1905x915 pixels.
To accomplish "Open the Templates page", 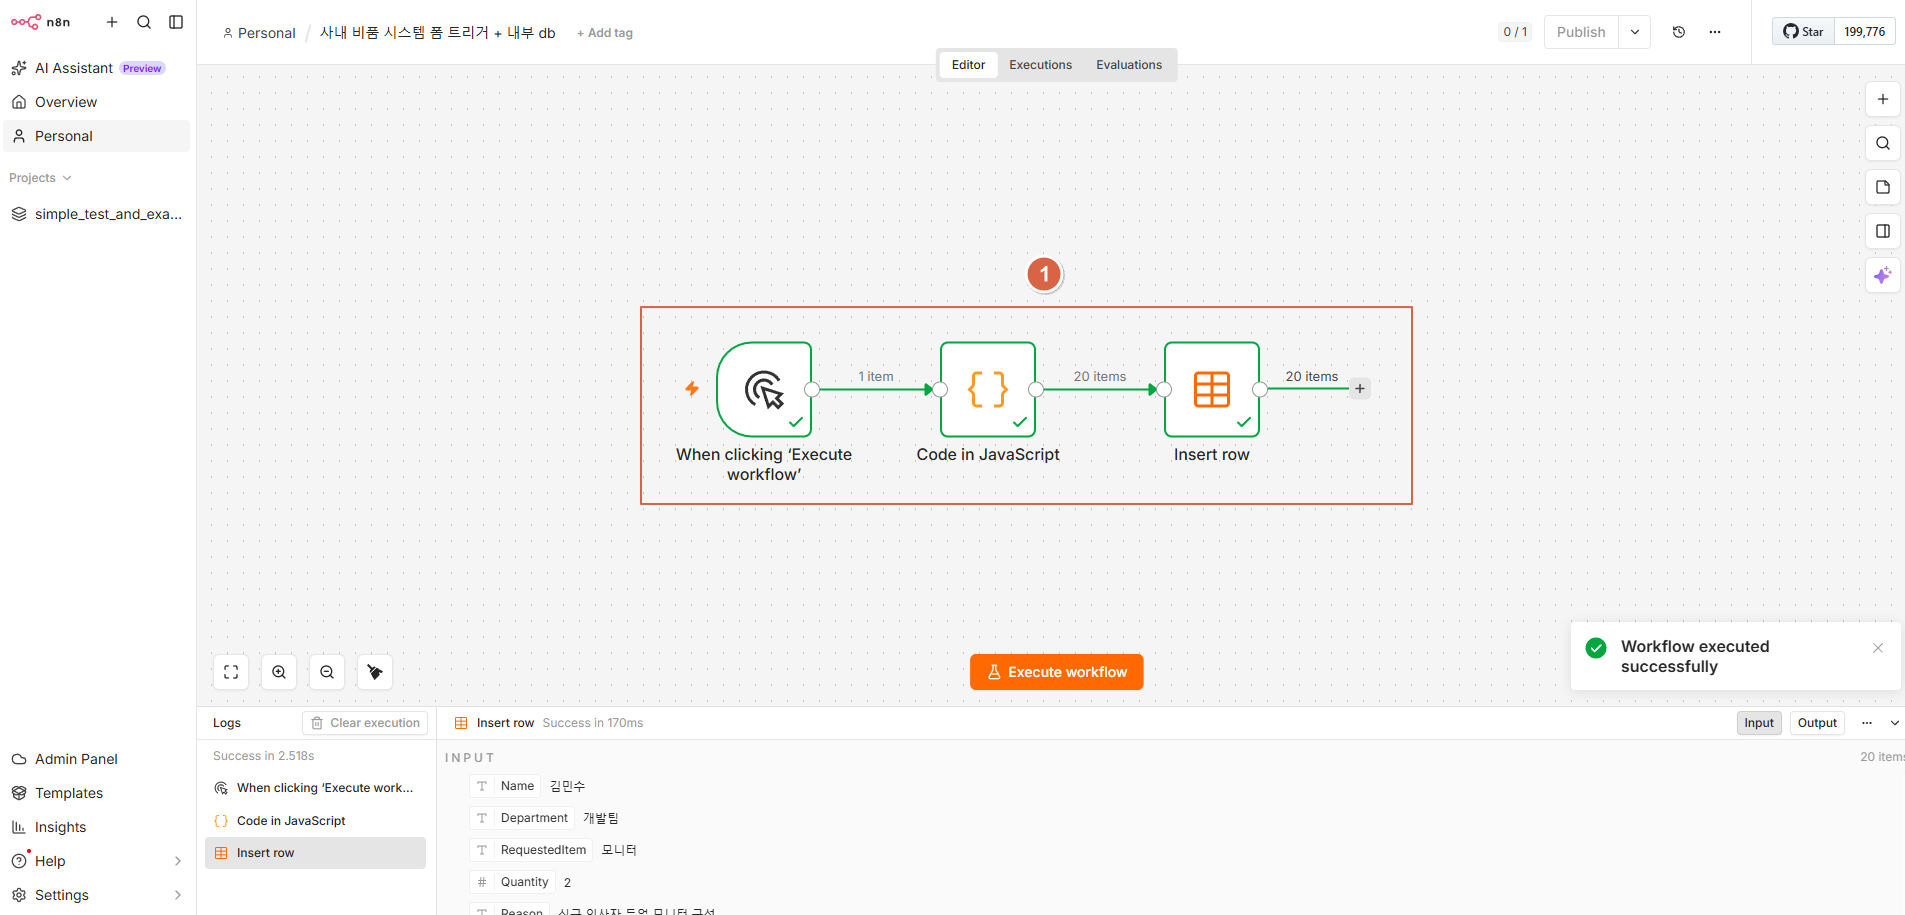I will click(x=96, y=793).
